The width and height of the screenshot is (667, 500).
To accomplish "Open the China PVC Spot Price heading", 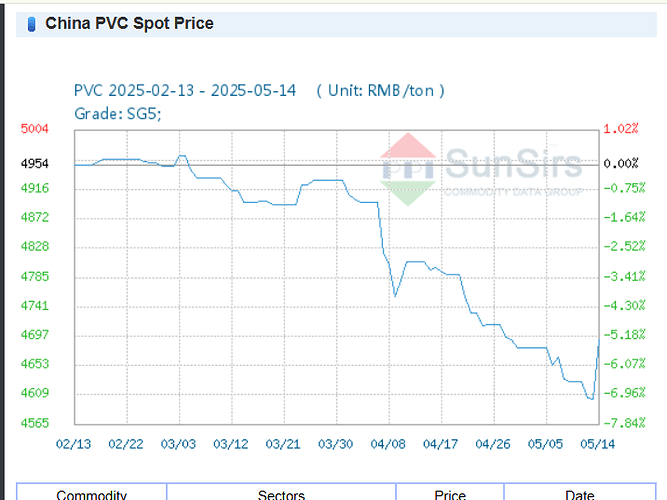I will point(129,23).
